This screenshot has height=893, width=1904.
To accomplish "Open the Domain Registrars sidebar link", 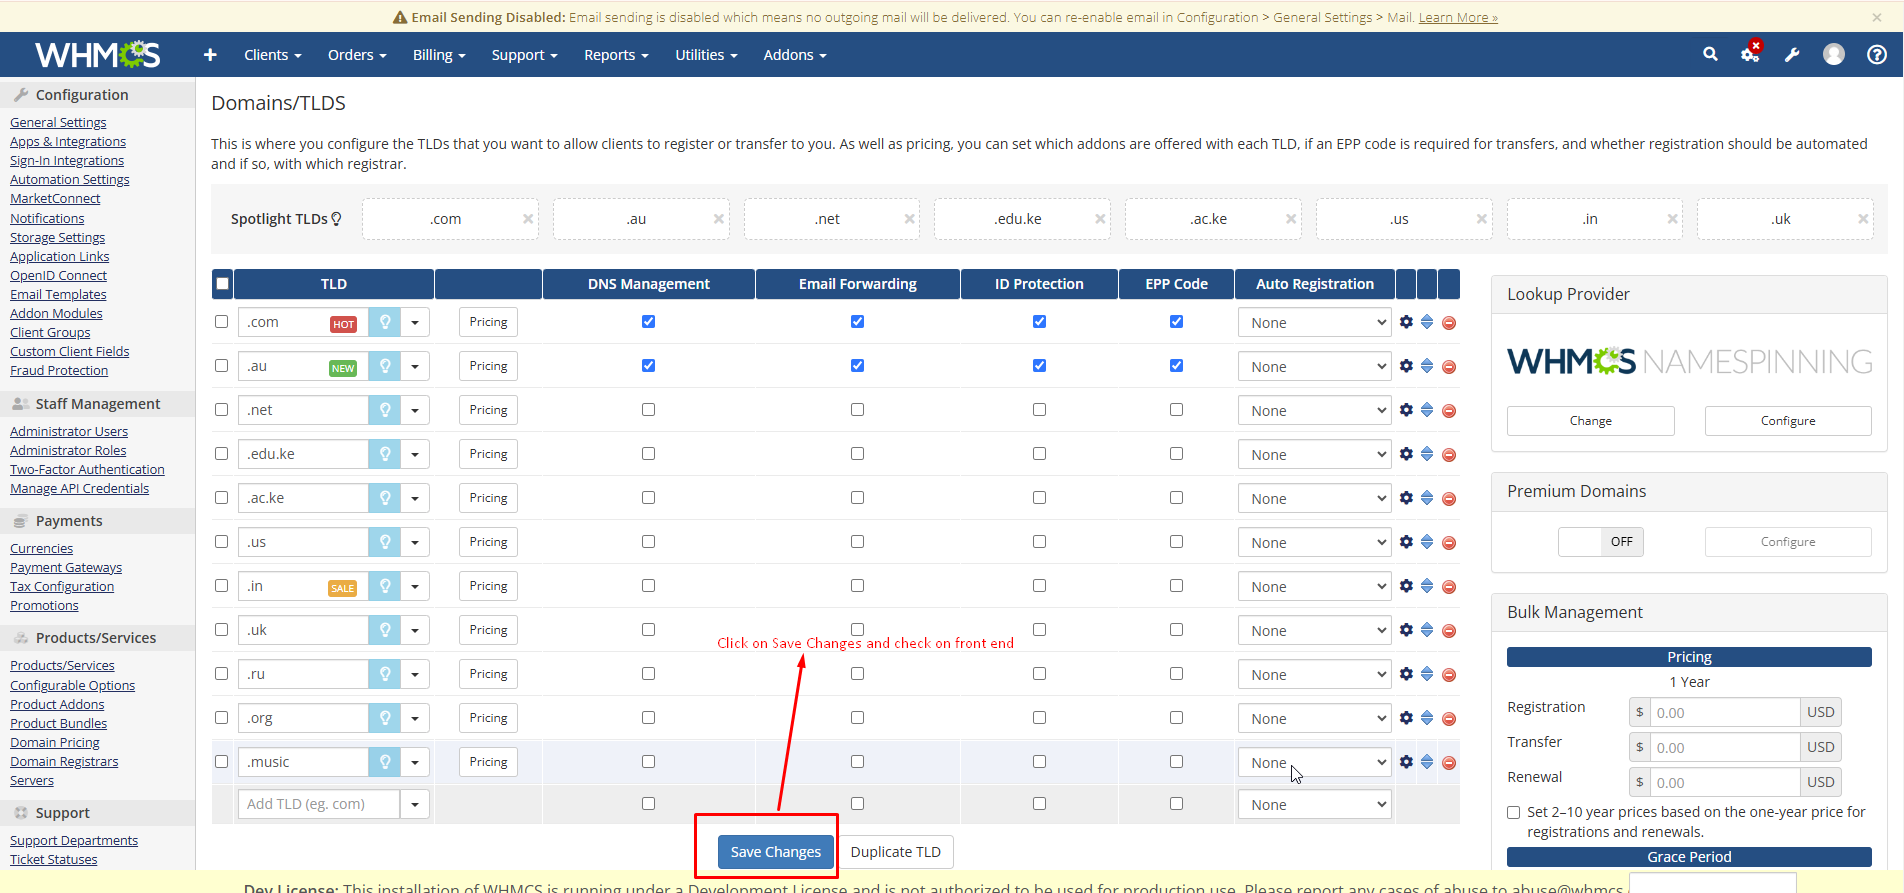I will tap(64, 762).
